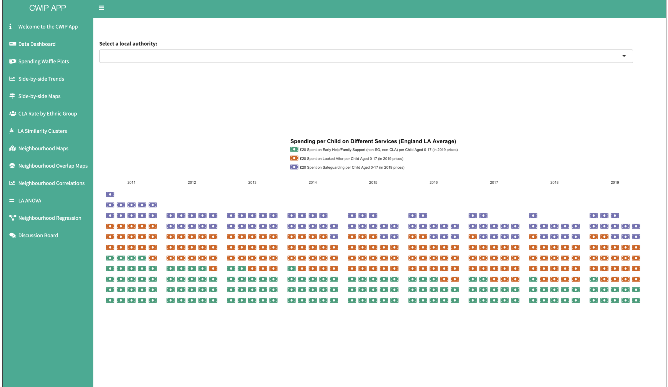Screen dimensions: 668x387
Task: Click the Discussion Board chat icon
Action: click(12, 235)
